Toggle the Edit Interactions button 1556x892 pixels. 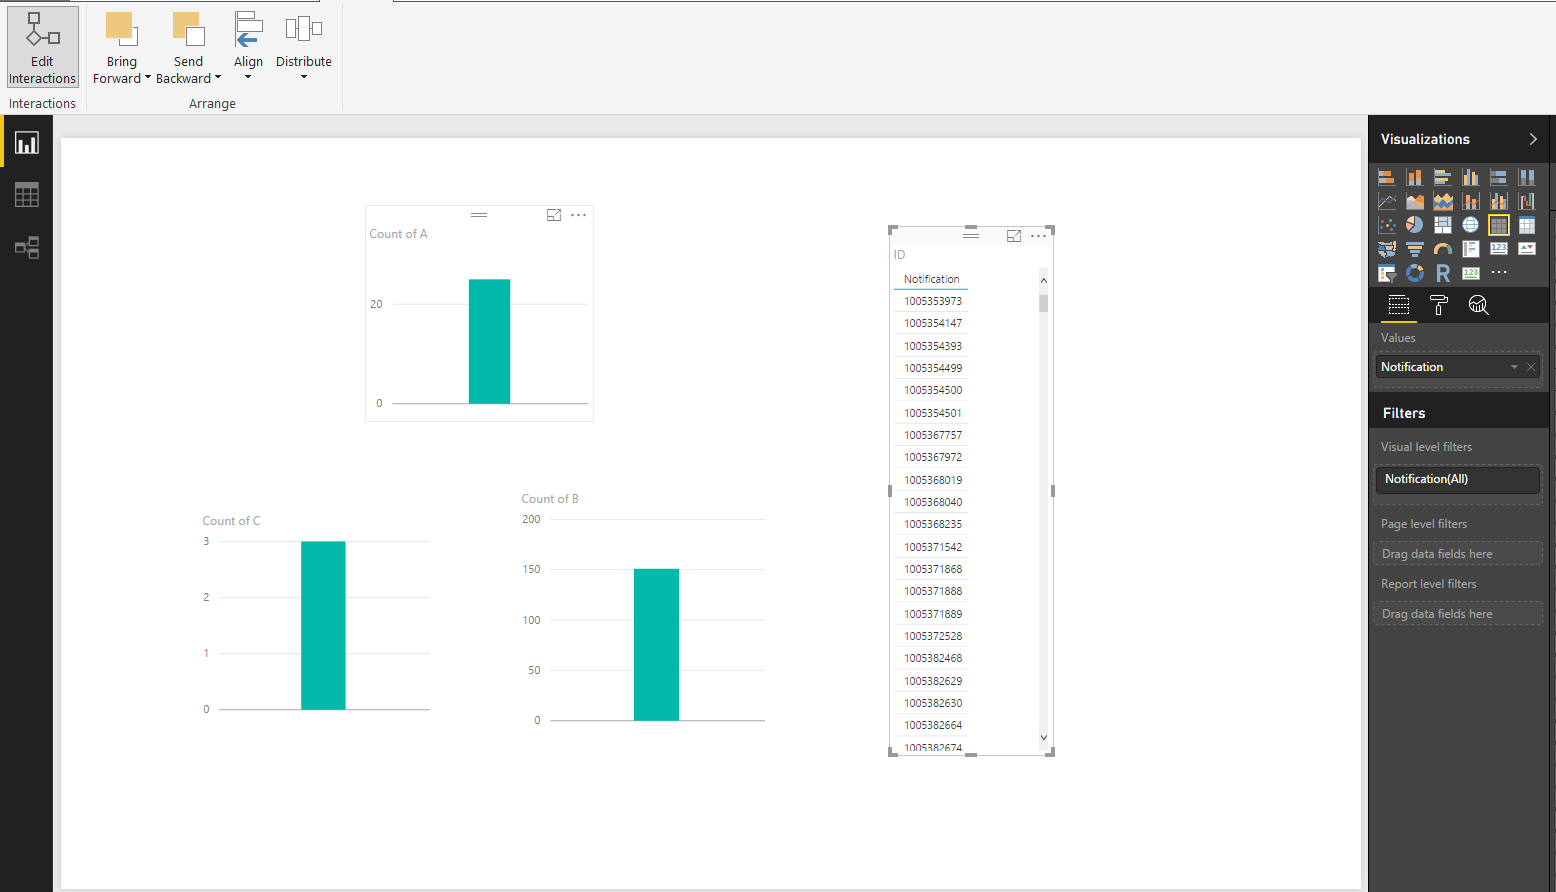click(x=42, y=47)
